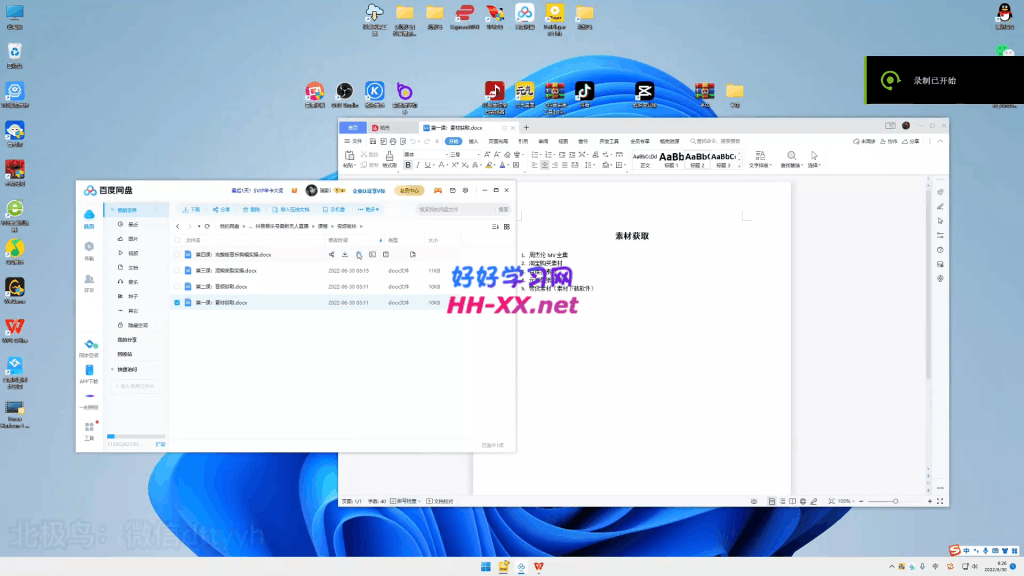
Task: Open the 文字排版 dropdown in WPS ribbon
Action: [x=760, y=159]
